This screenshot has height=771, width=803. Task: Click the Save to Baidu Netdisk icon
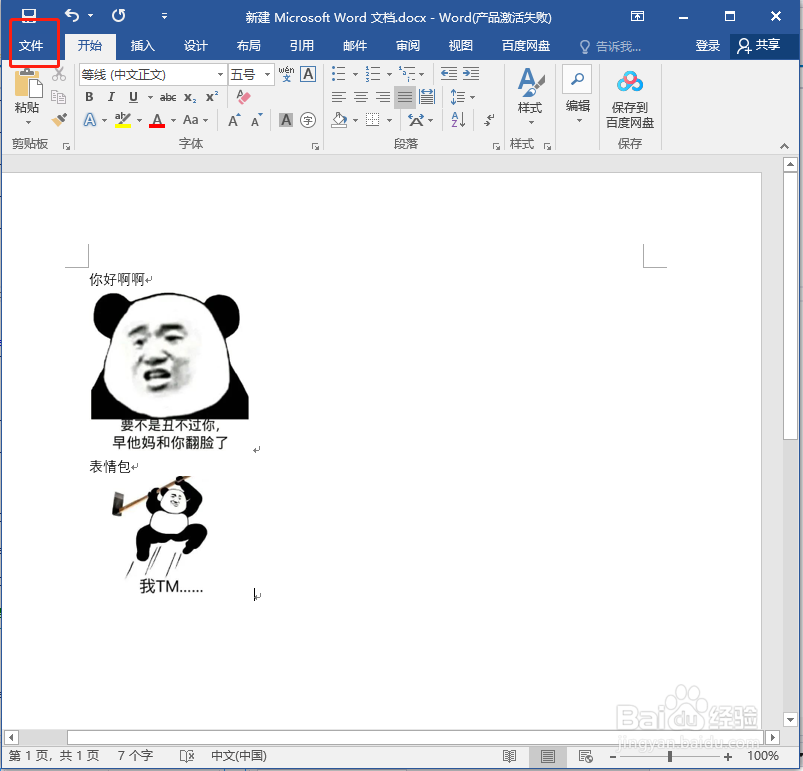click(630, 82)
